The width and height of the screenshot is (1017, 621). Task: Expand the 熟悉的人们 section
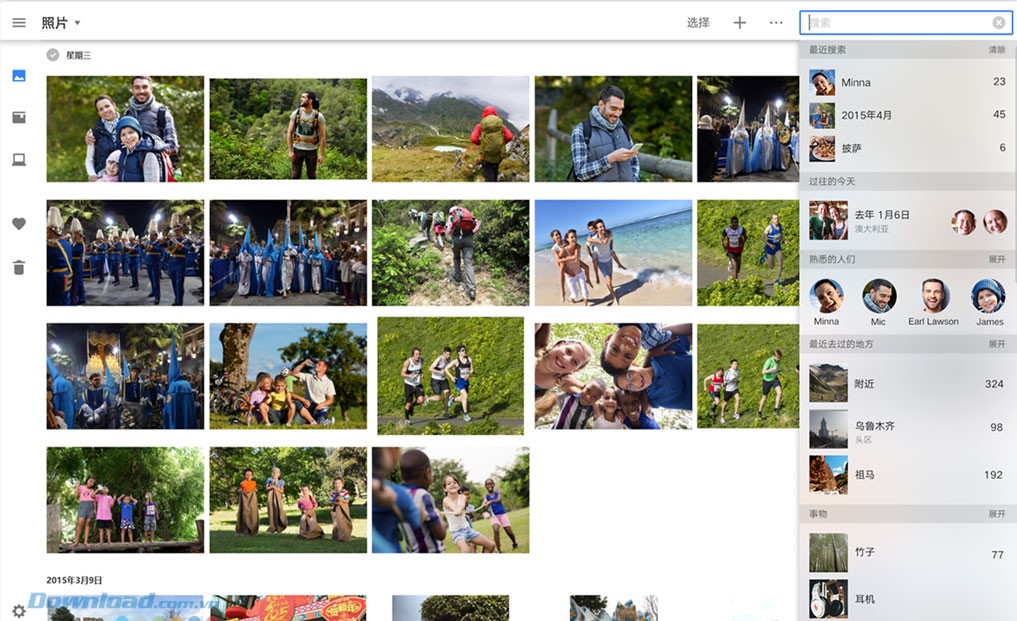point(996,259)
